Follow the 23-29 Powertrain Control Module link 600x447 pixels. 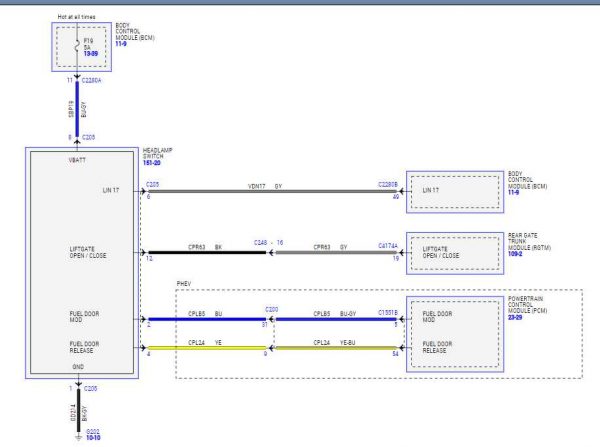click(515, 317)
